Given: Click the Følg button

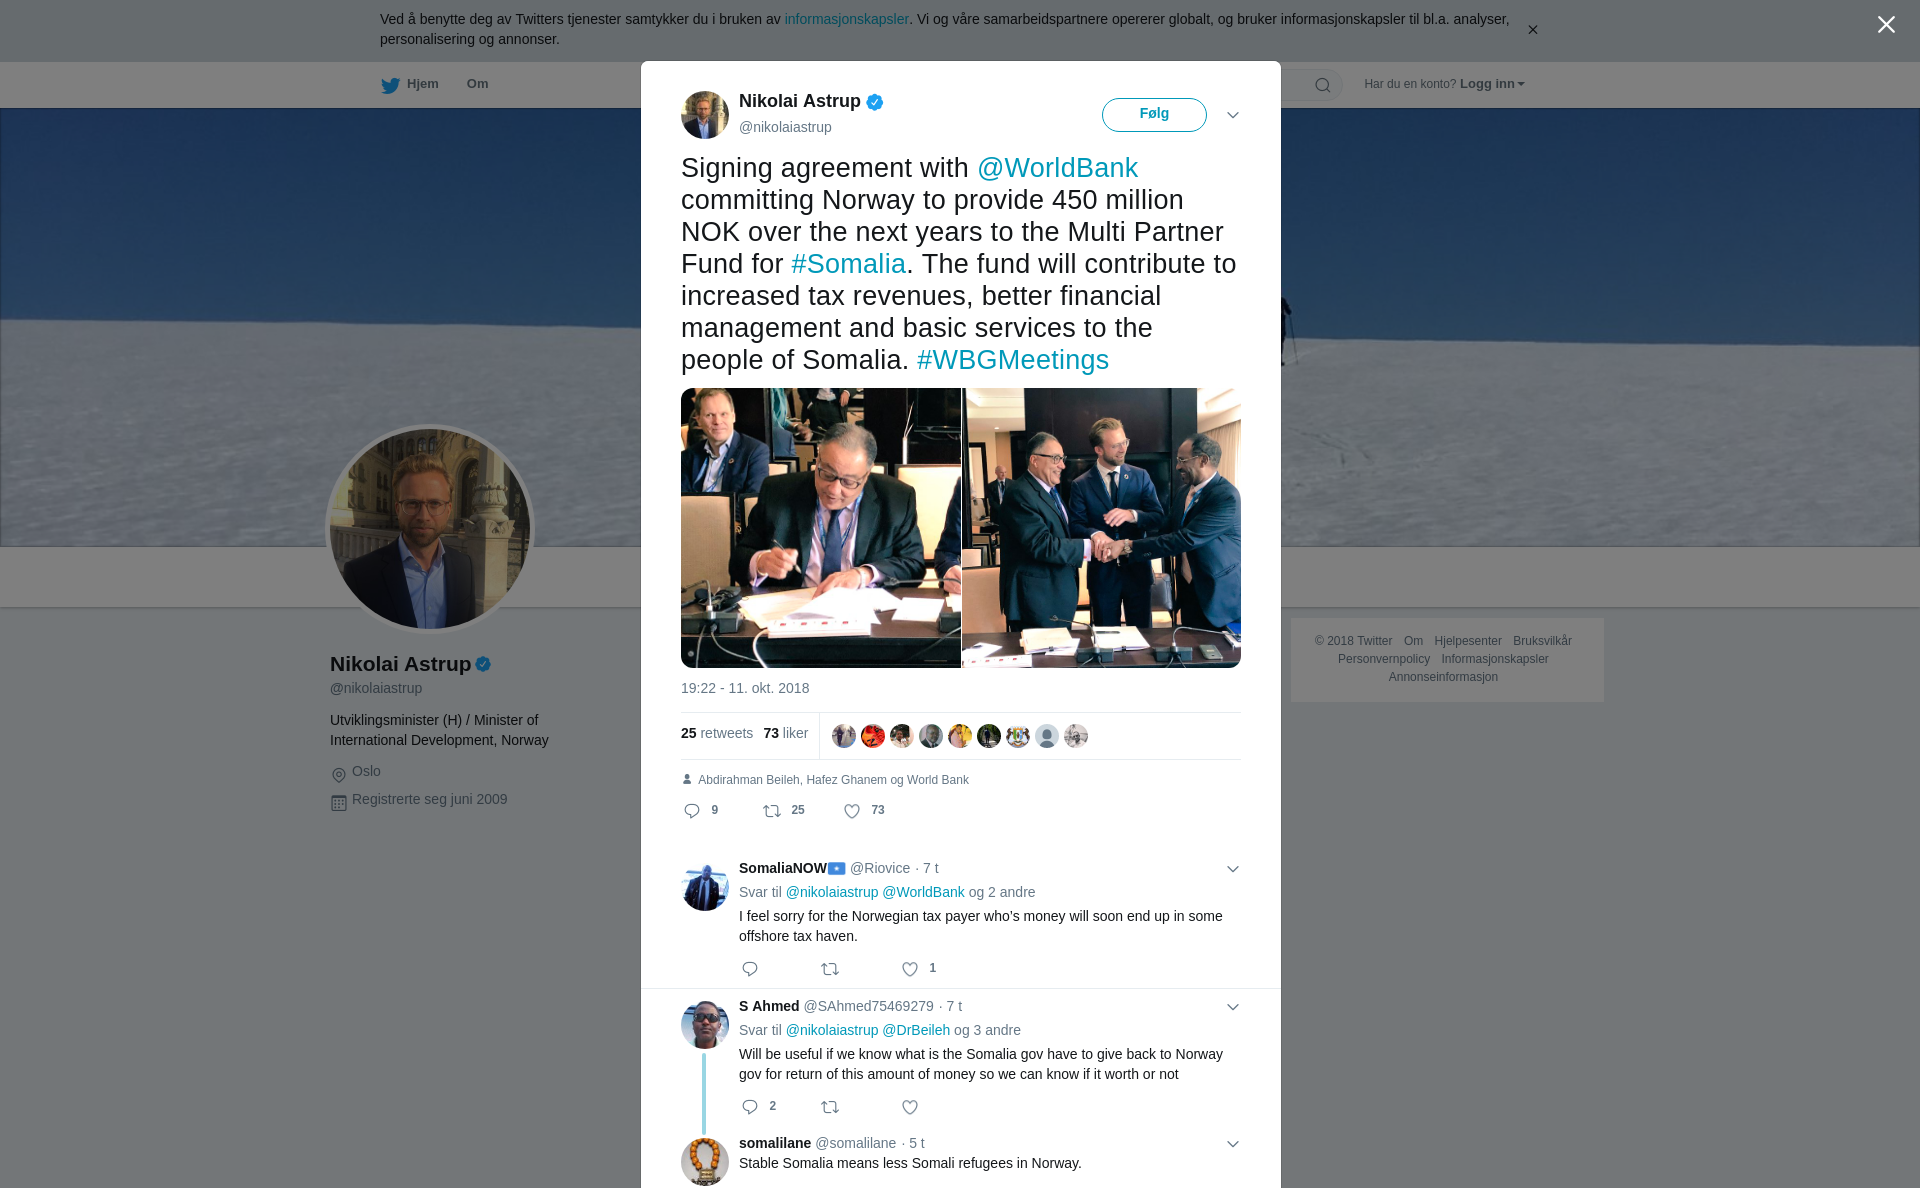Looking at the screenshot, I should click(1154, 114).
